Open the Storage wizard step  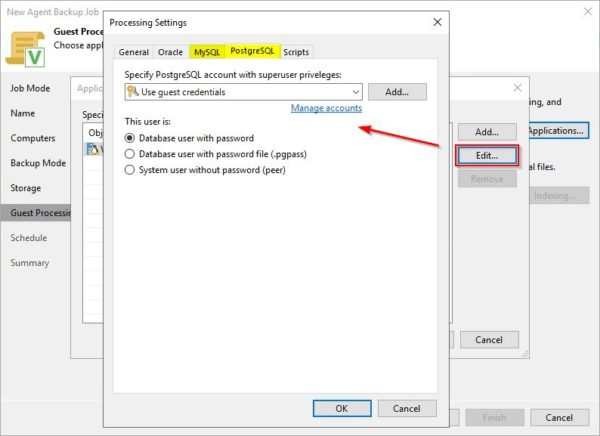26,188
